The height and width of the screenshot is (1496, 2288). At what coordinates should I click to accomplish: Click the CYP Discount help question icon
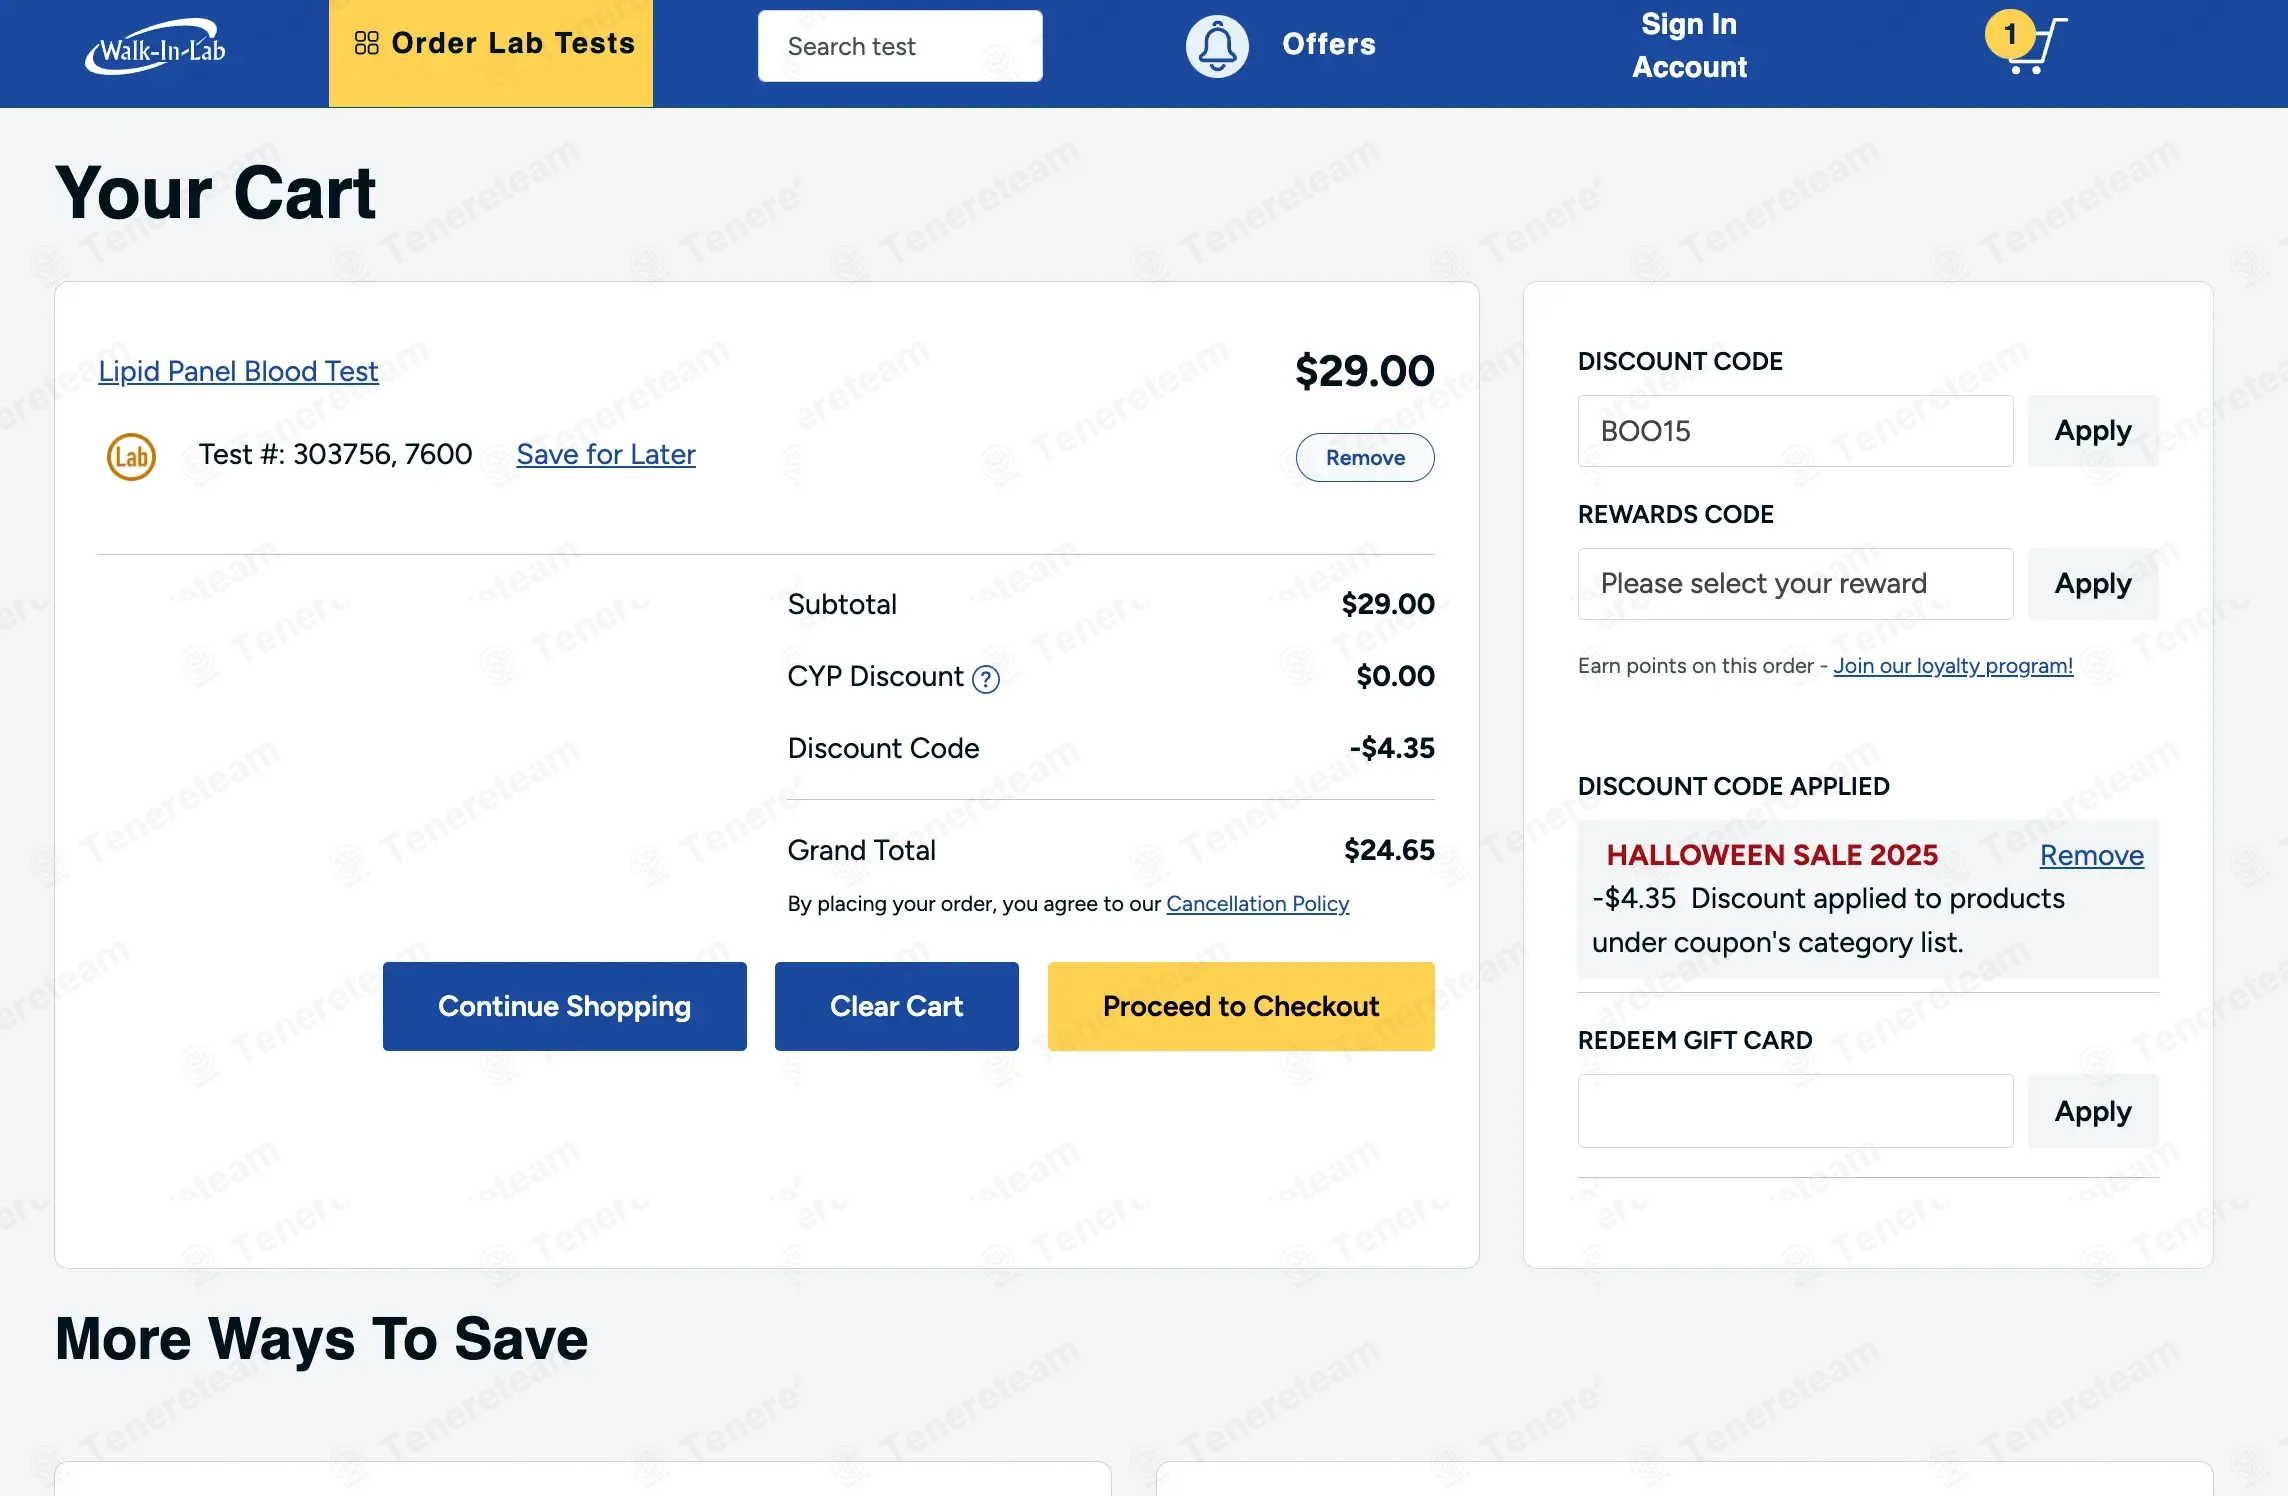pos(986,680)
